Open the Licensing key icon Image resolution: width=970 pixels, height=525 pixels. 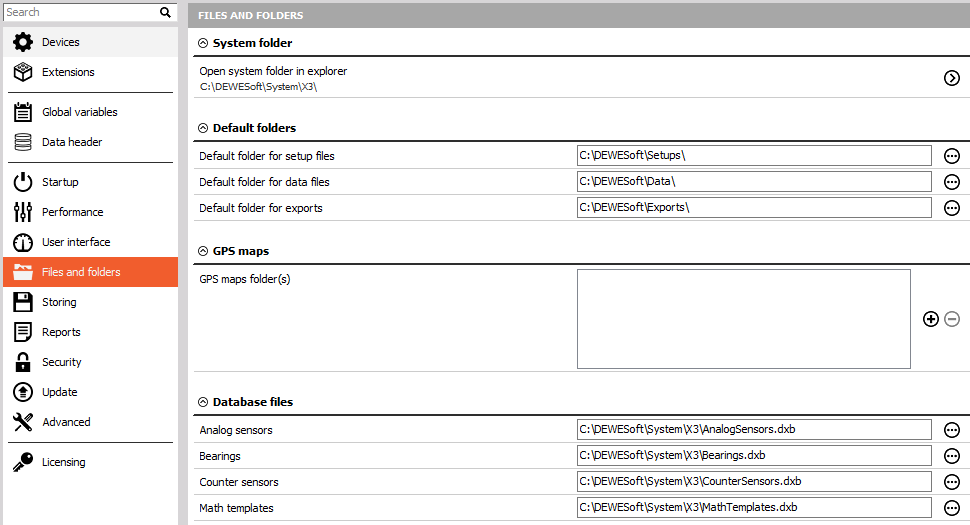(23, 462)
